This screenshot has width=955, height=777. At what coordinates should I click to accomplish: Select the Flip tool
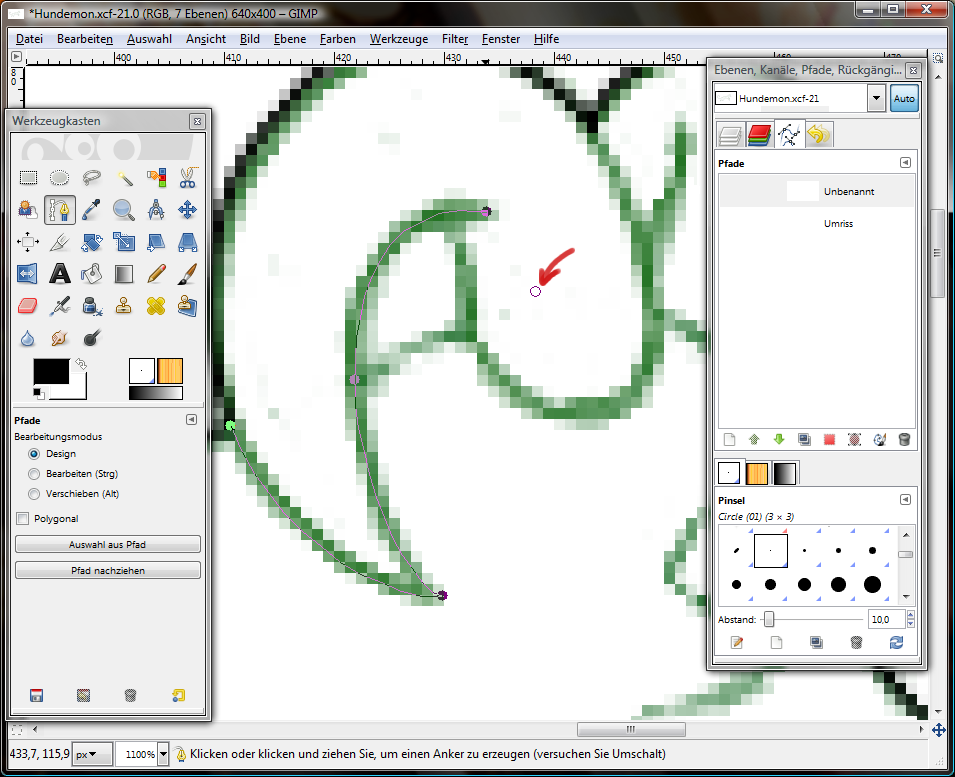click(28, 274)
